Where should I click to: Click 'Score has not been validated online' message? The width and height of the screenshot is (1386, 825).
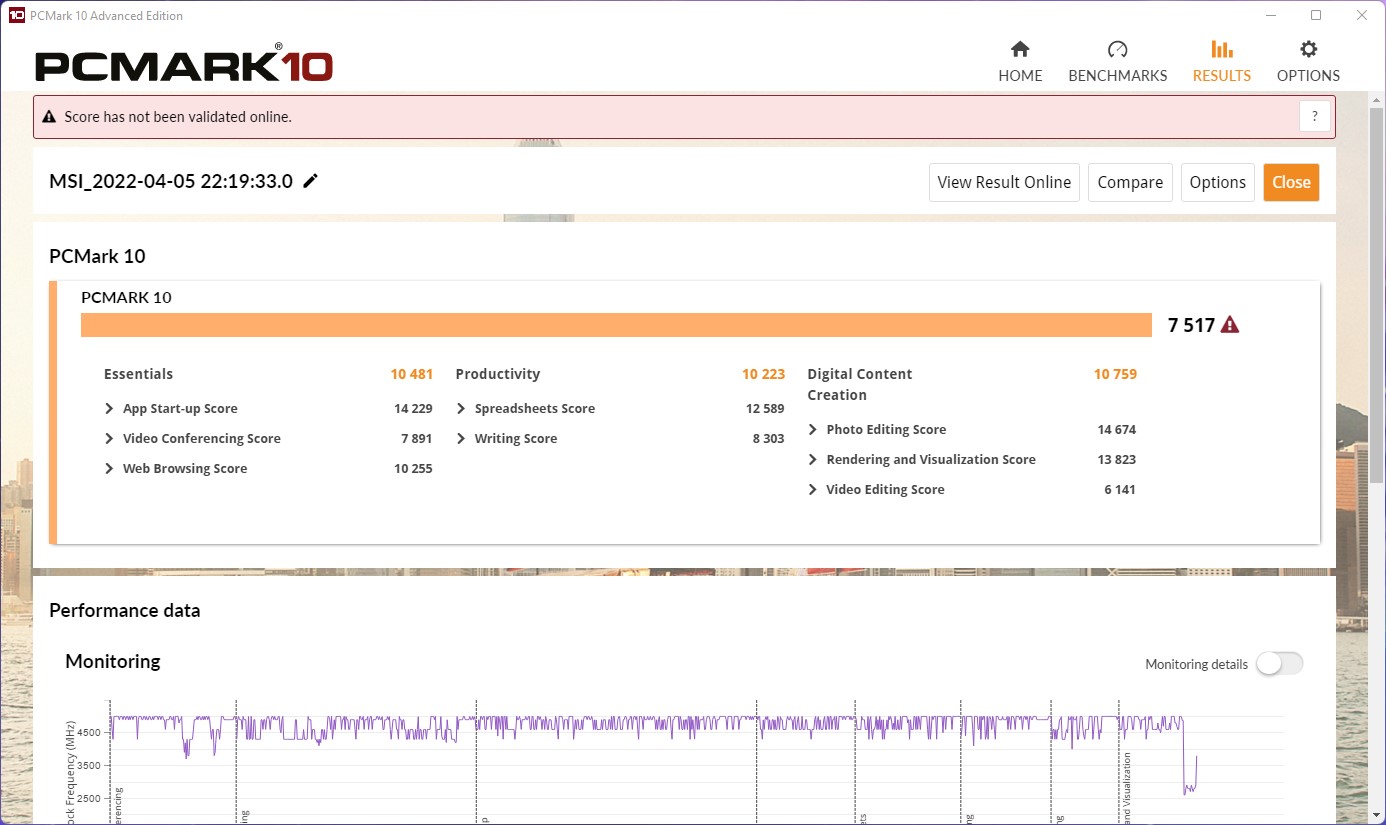178,117
